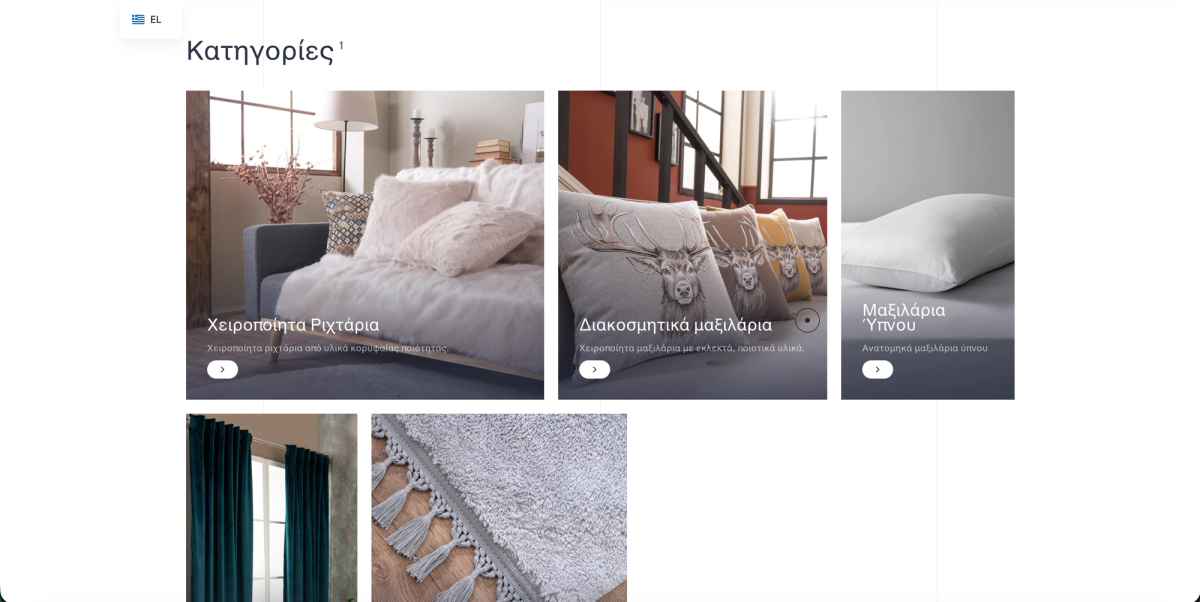1200x602 pixels.
Task: Click the Greek flag icon
Action: click(x=138, y=19)
